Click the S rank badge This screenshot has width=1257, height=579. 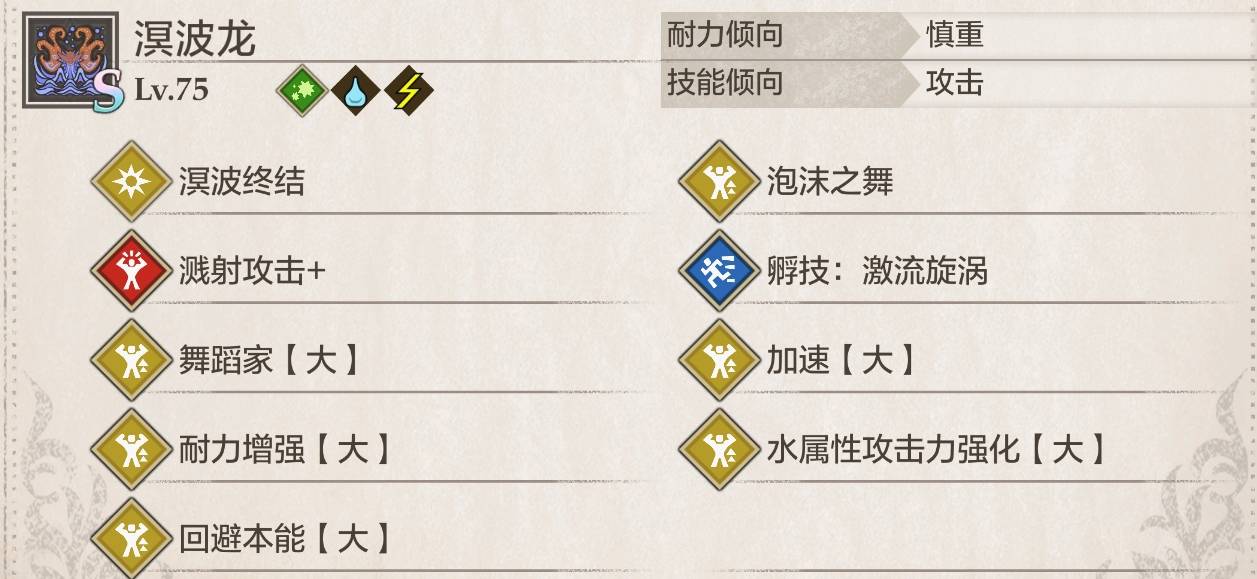coord(106,92)
